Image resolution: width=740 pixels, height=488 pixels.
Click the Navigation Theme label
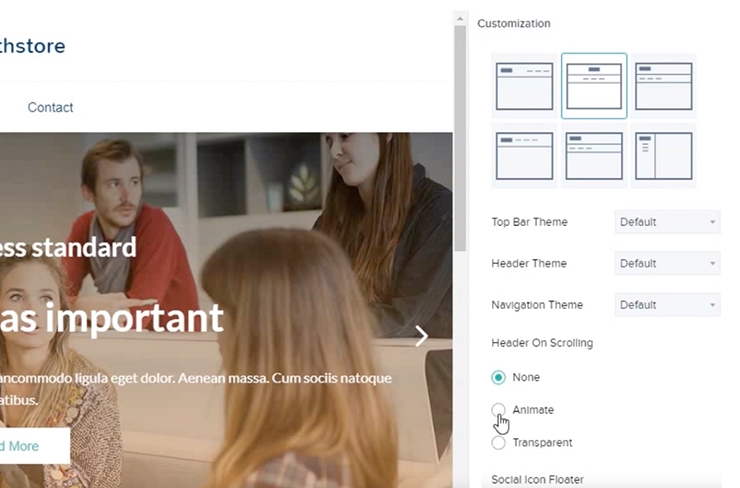pos(537,305)
